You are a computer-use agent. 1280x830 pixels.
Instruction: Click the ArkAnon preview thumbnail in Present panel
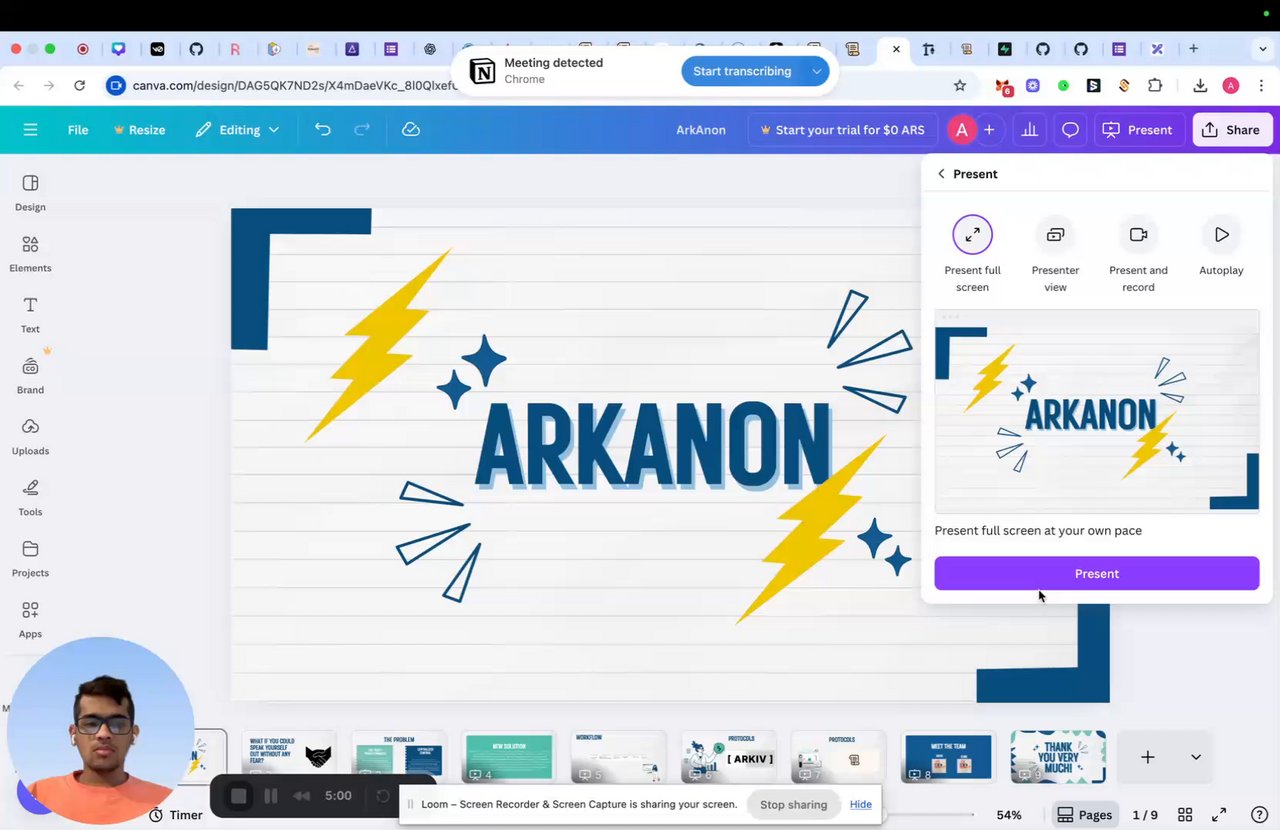1097,411
